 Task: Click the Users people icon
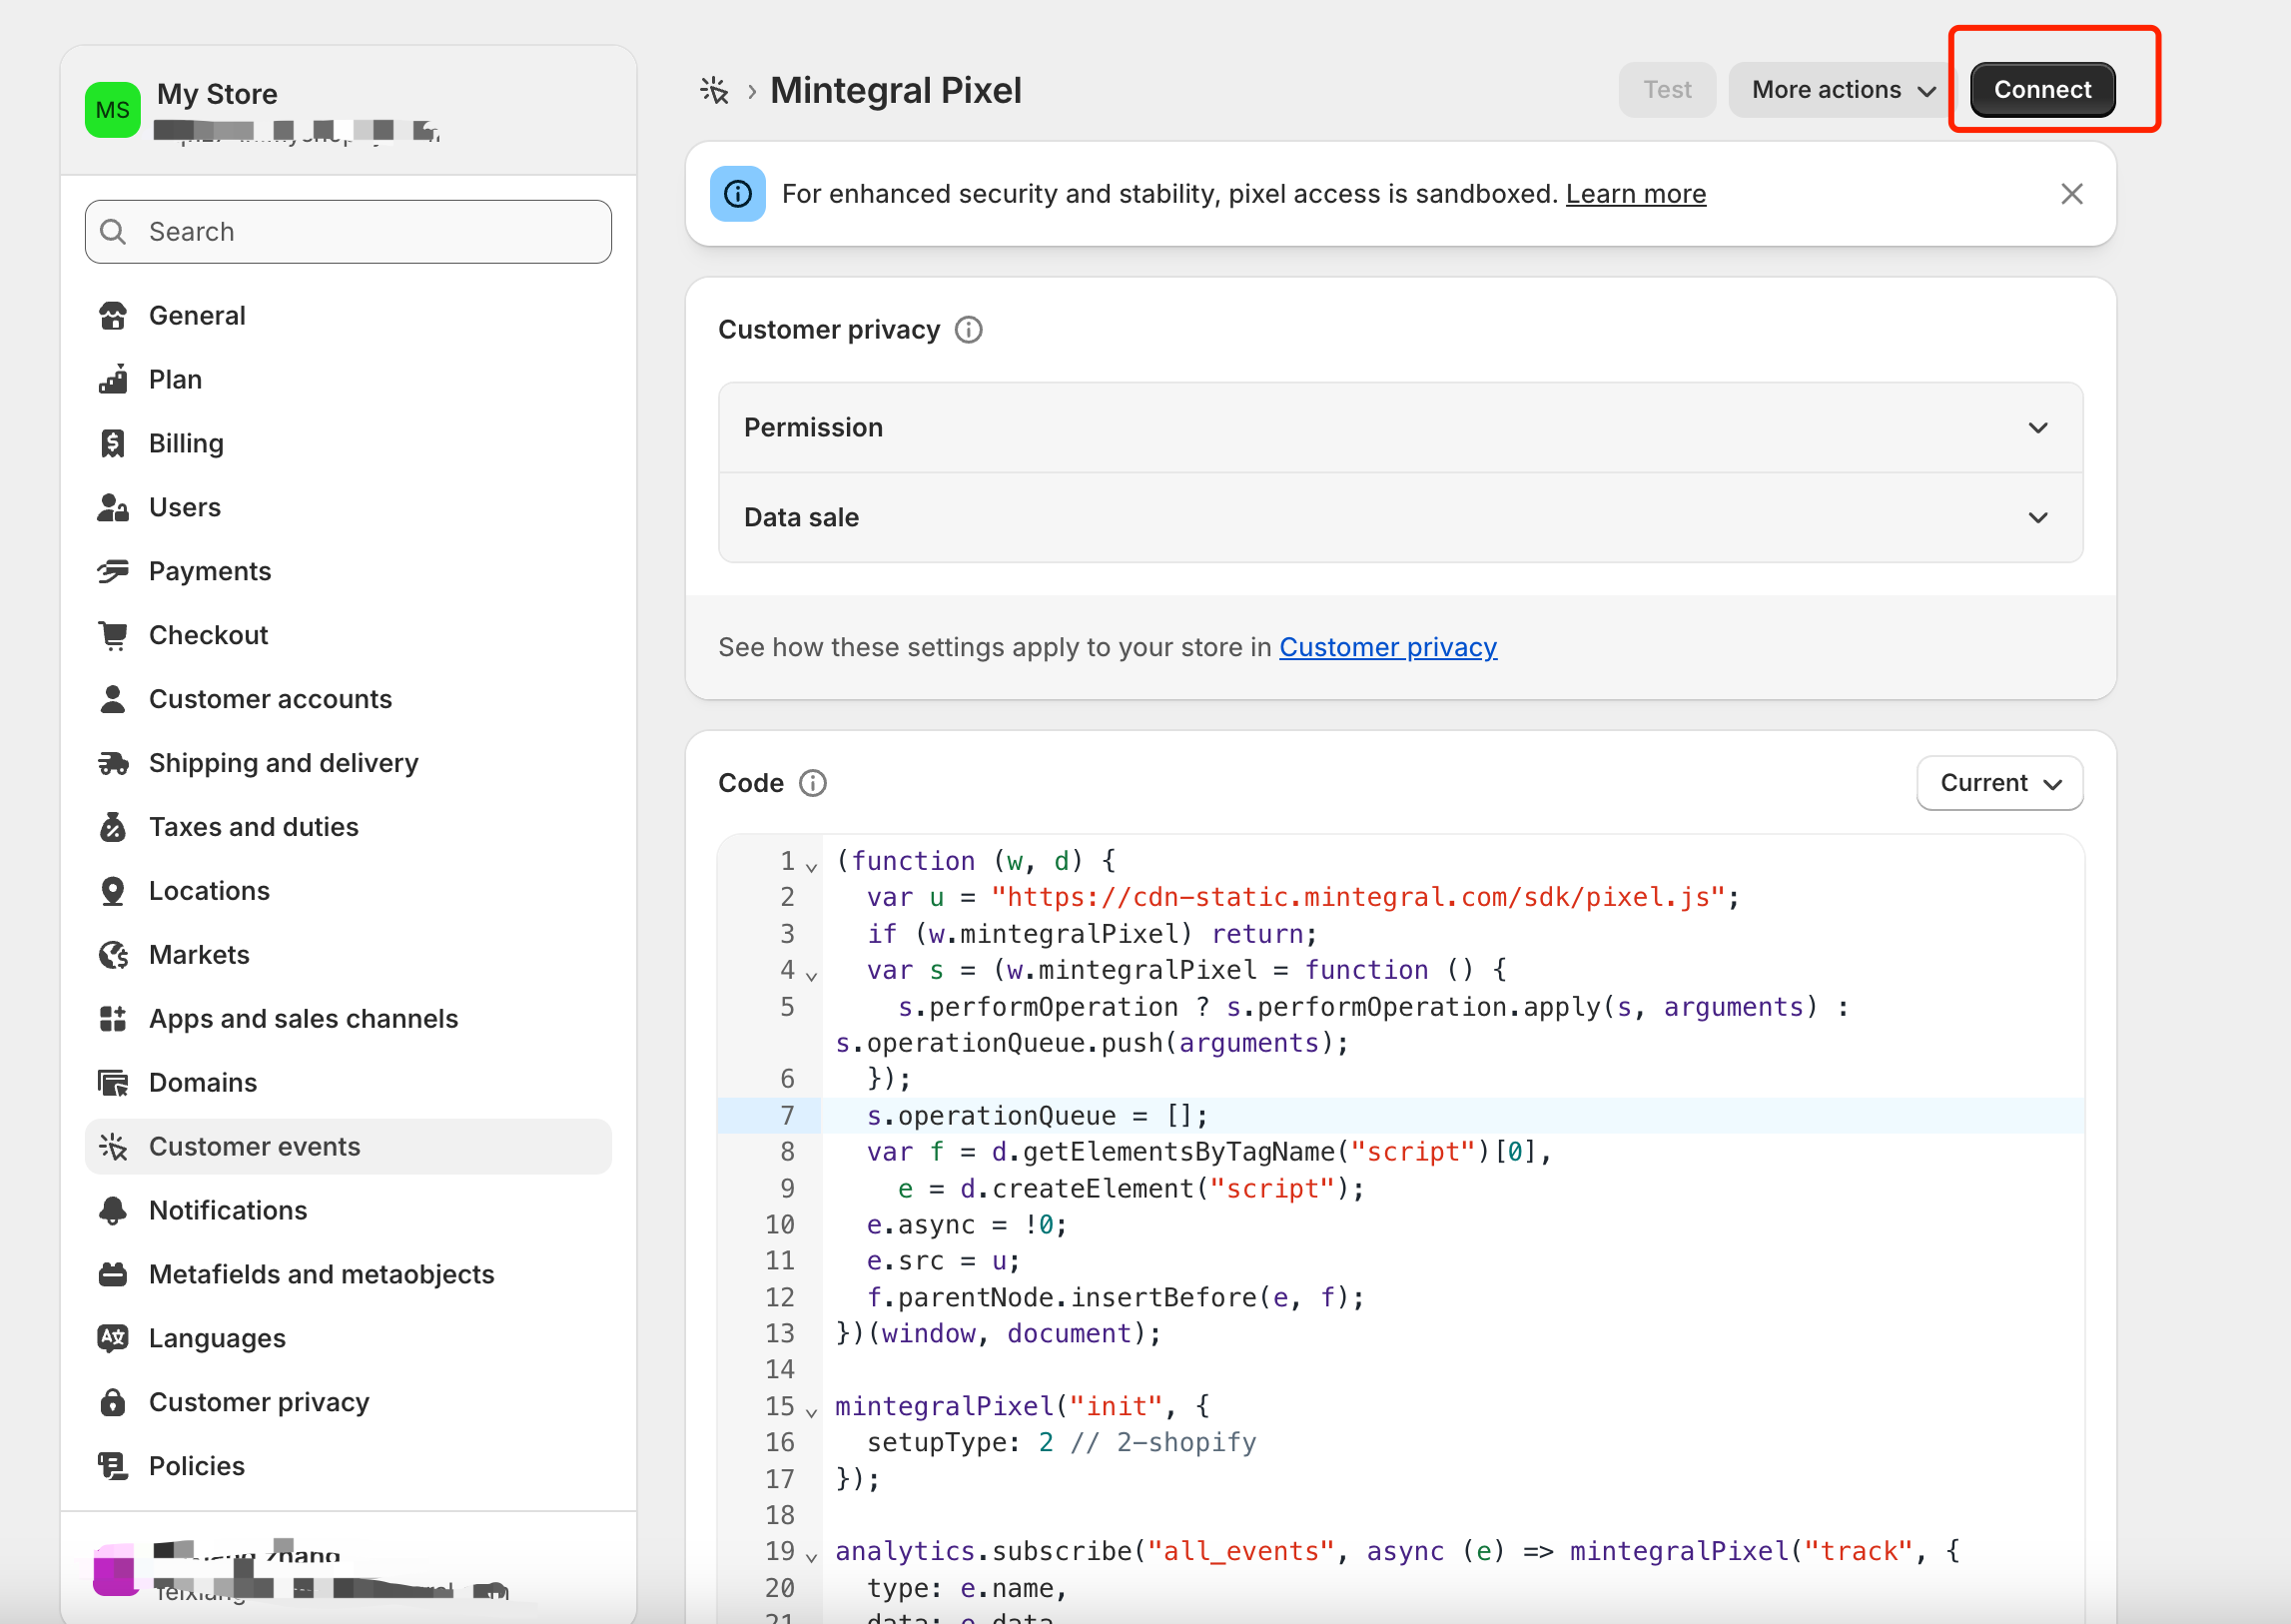click(113, 508)
